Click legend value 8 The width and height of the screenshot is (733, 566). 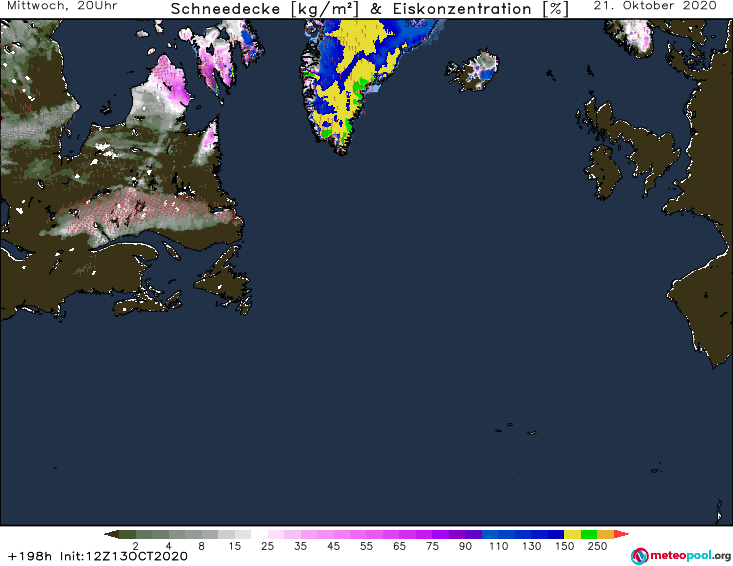(x=201, y=546)
